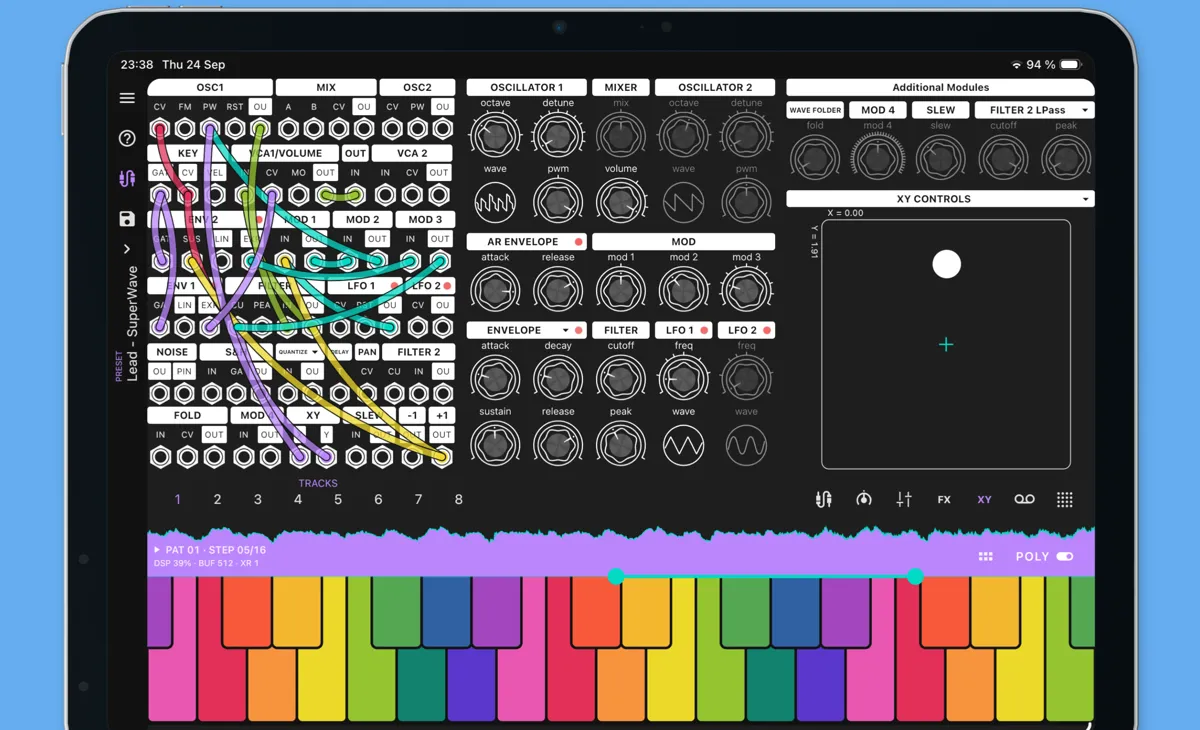Toggle the ENV 2 red dot in patch bay

[259, 220]
